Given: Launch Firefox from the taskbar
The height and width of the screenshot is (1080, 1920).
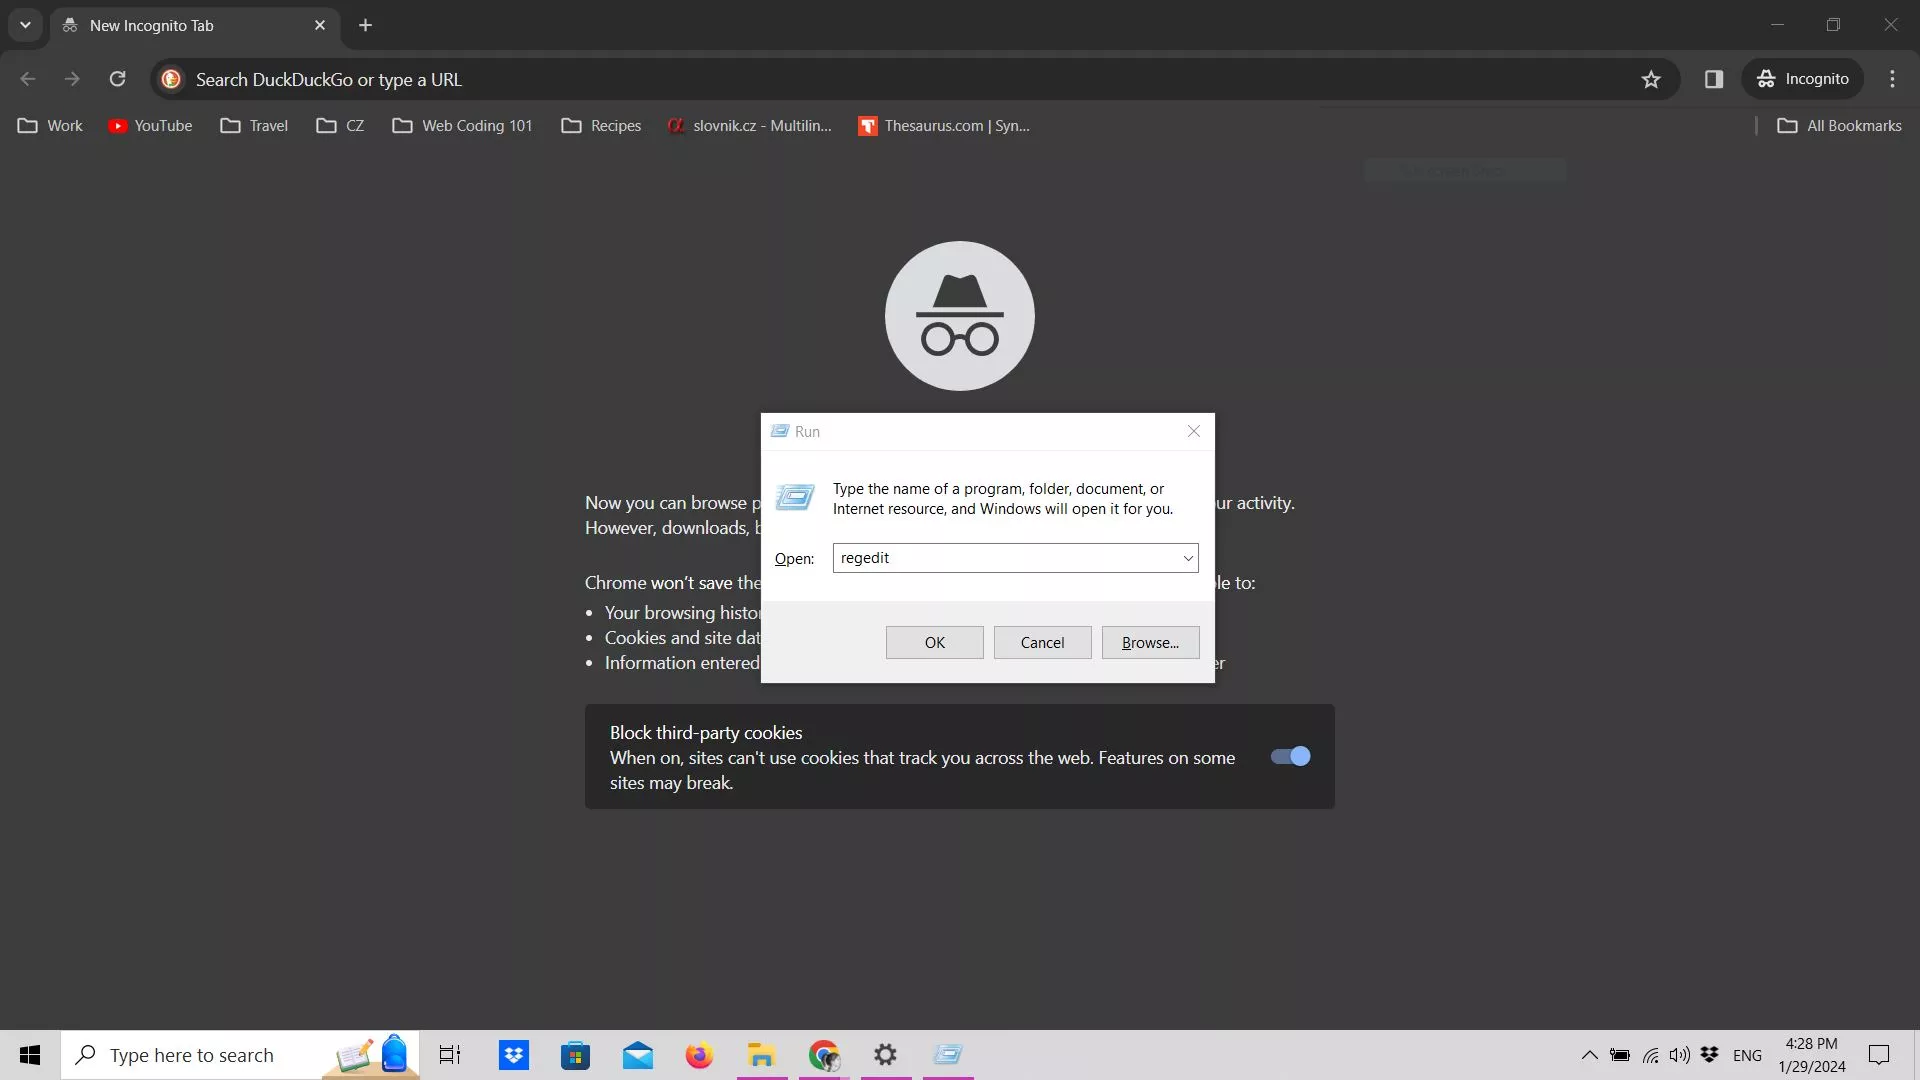Looking at the screenshot, I should click(699, 1055).
